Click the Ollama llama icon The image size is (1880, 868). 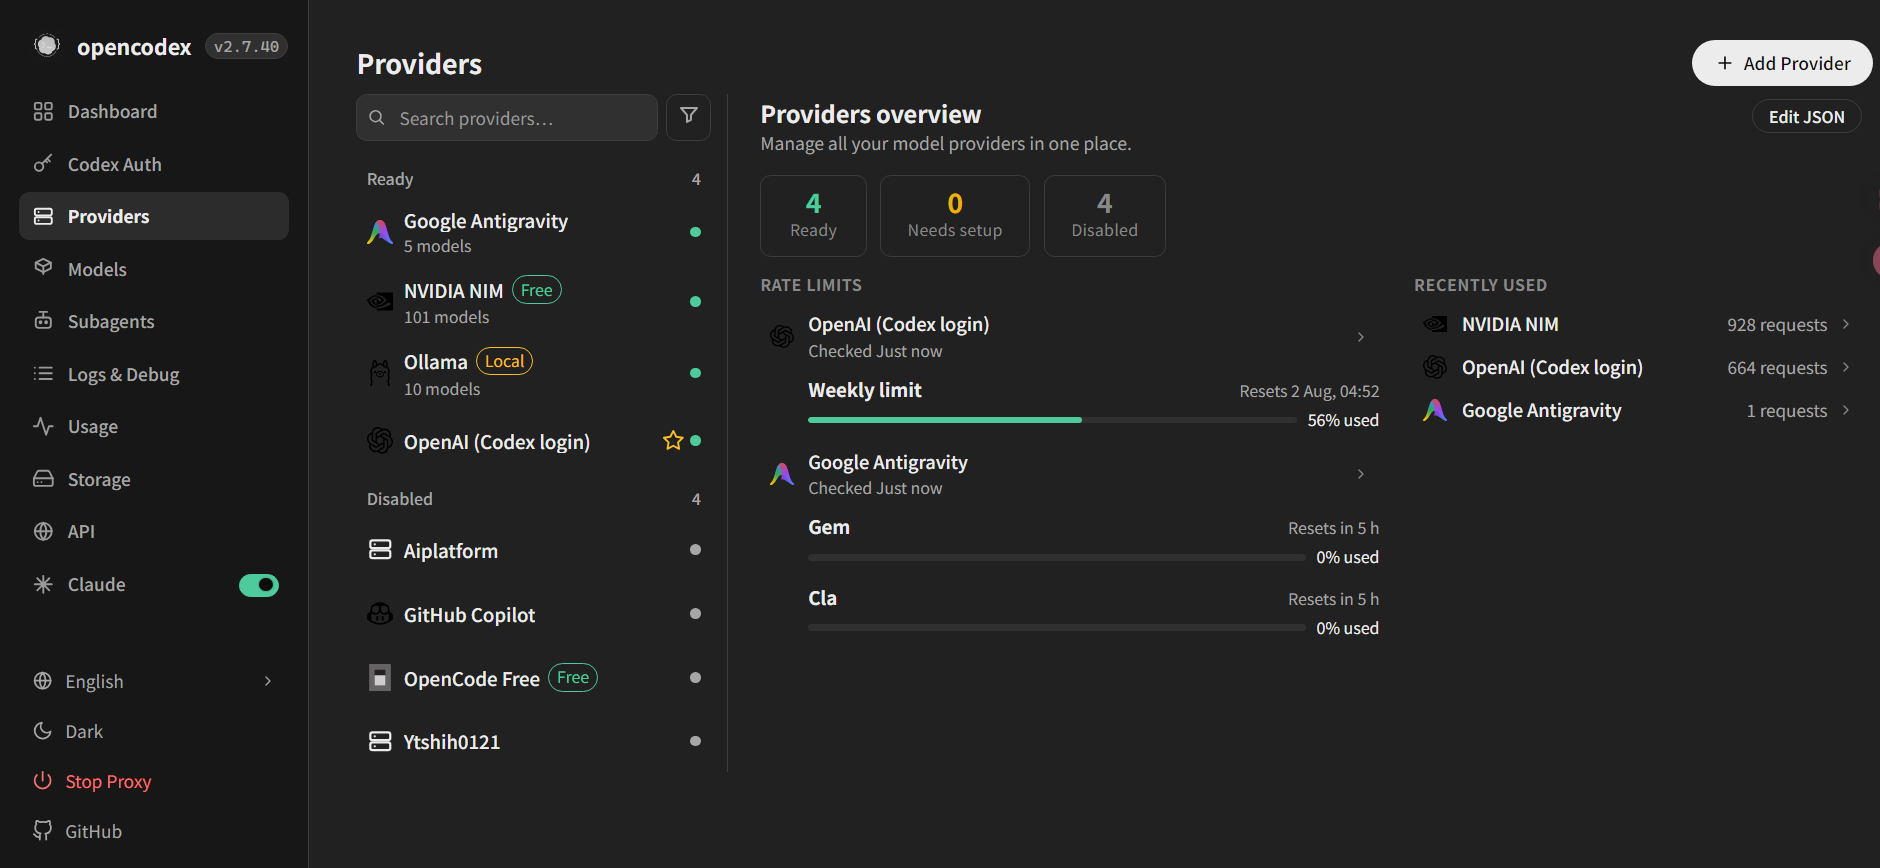[x=380, y=373]
